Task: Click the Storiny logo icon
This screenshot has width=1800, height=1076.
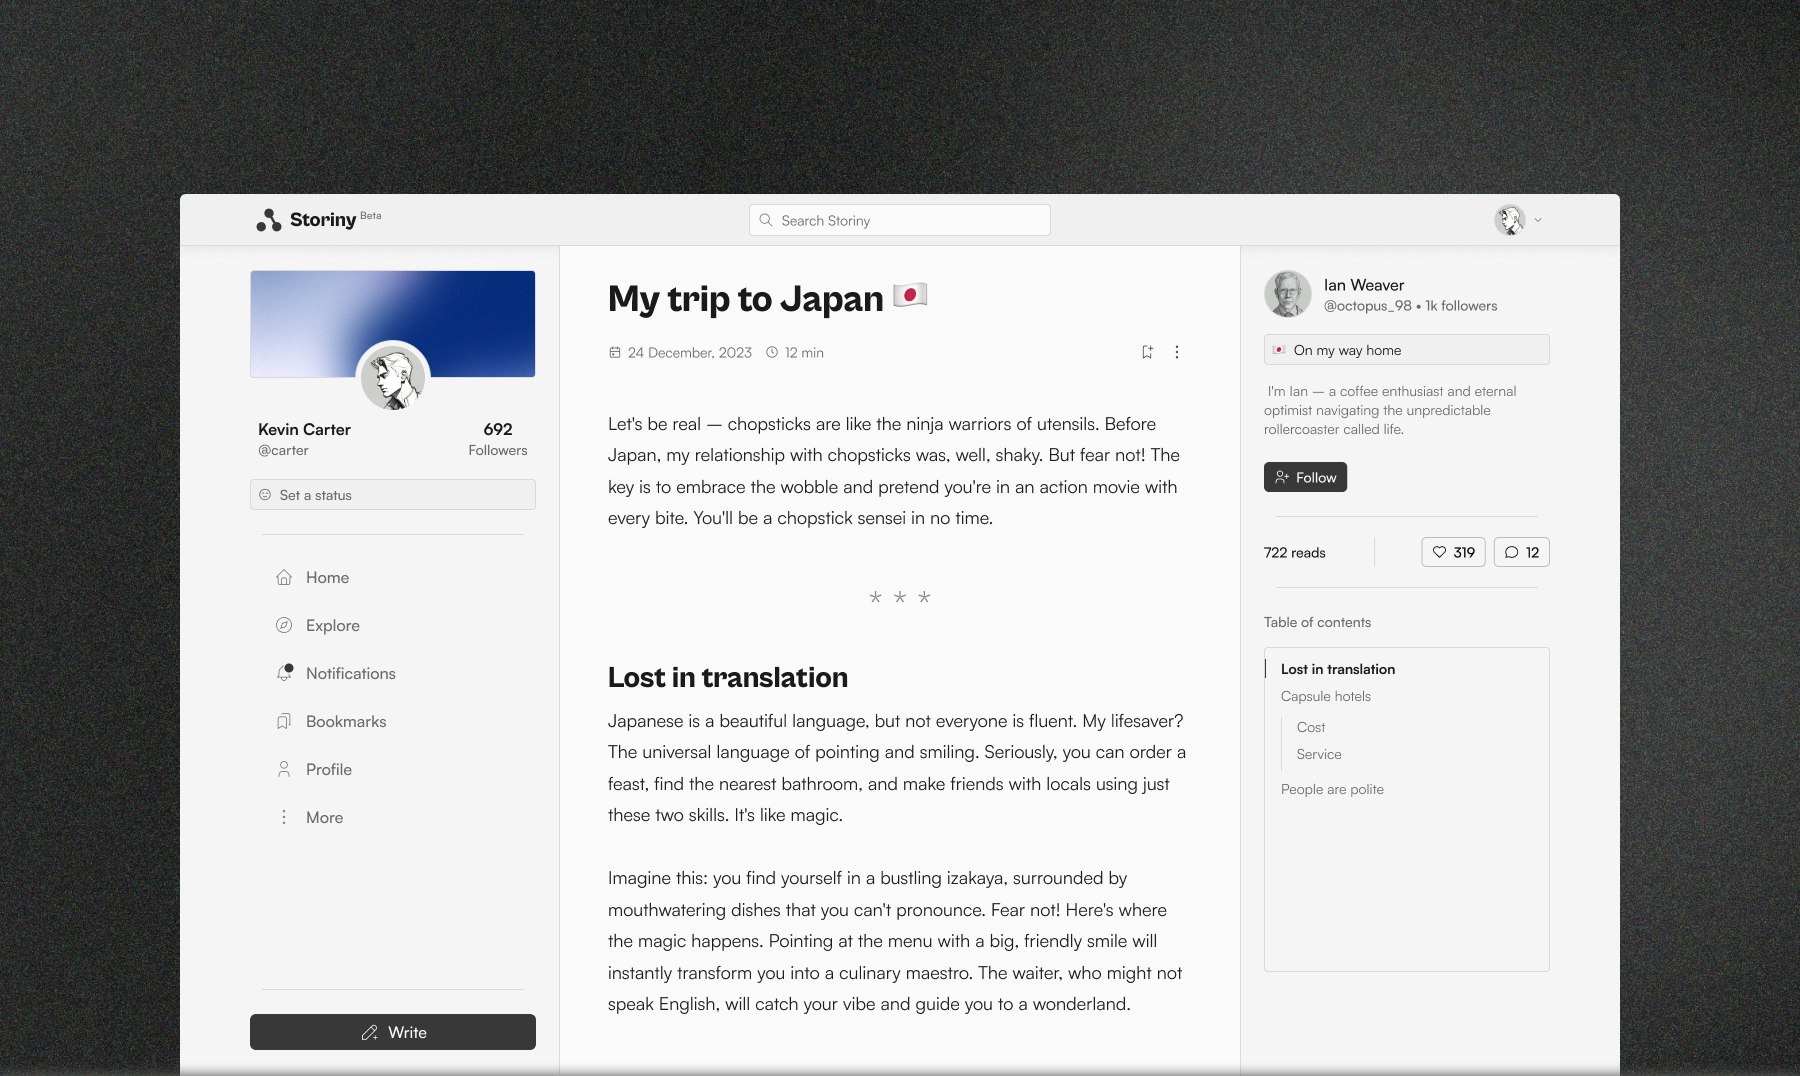Action: tap(268, 220)
